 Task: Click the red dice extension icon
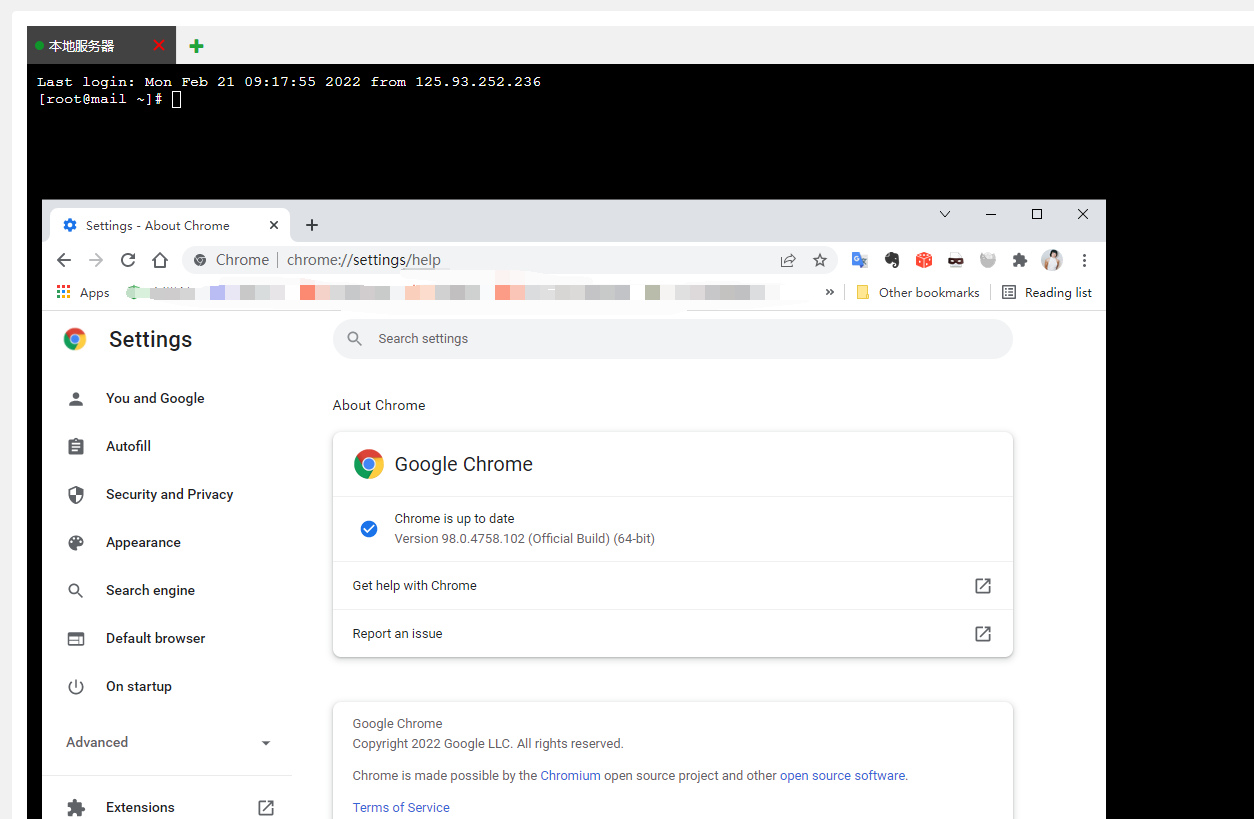924,260
